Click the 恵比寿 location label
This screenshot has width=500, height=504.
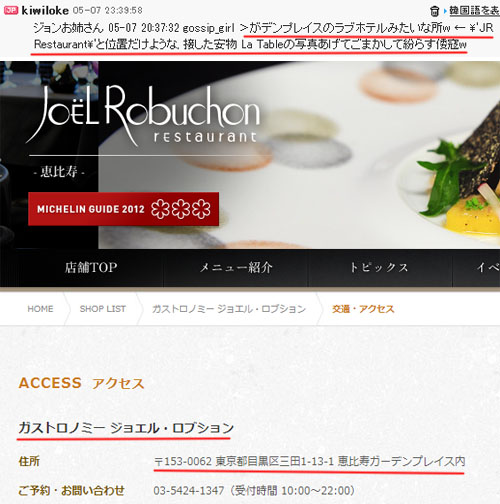tap(59, 172)
